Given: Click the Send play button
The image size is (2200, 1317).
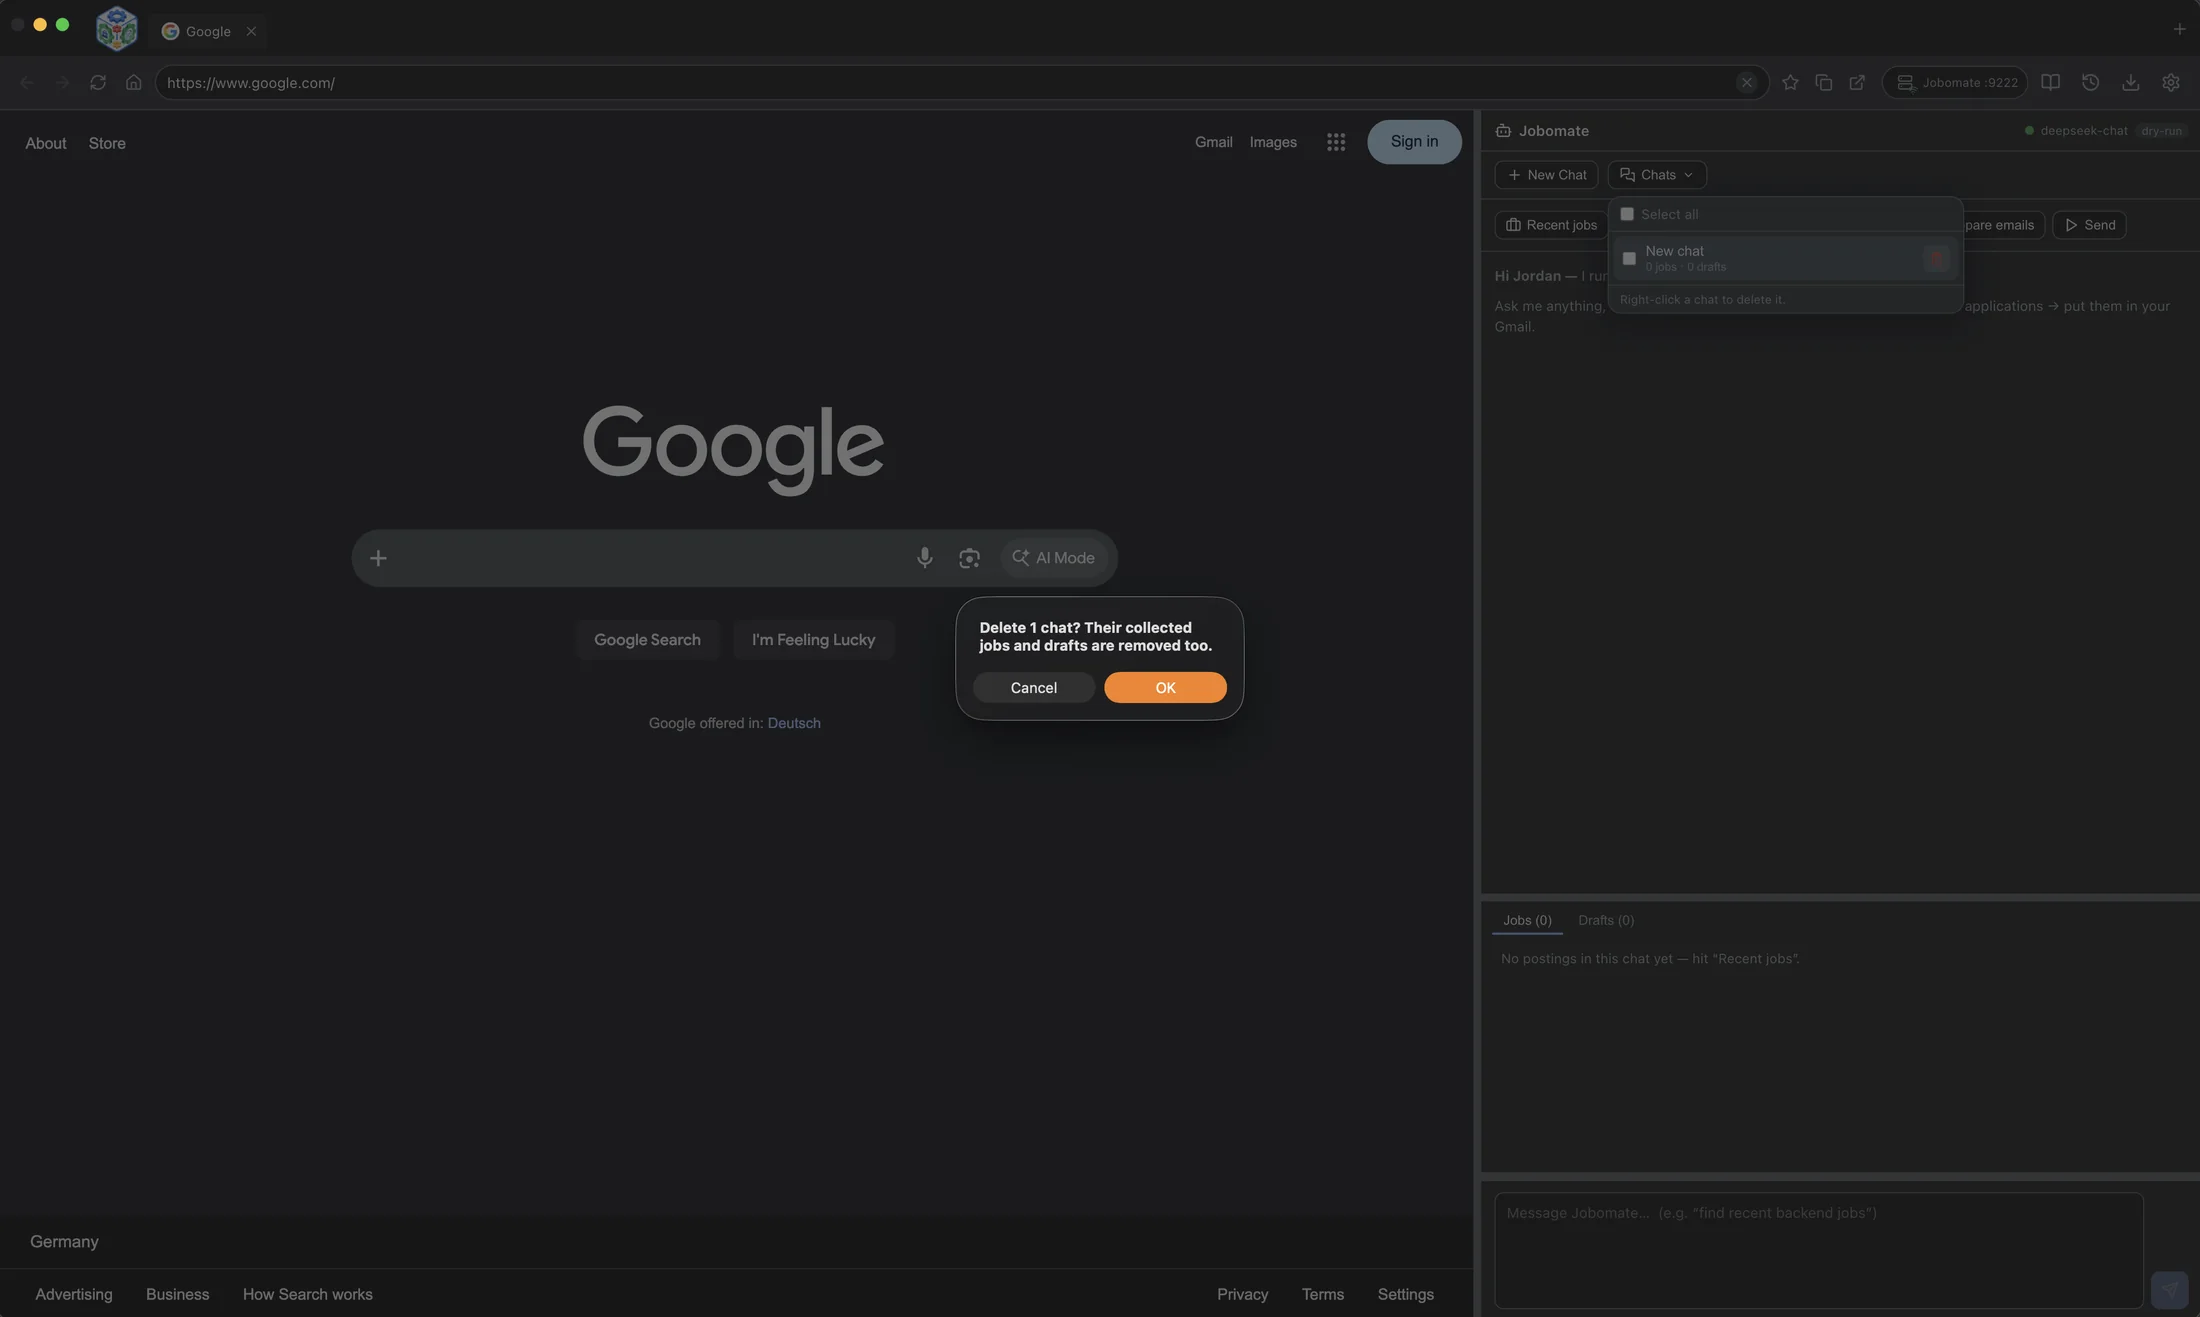Looking at the screenshot, I should tap(2090, 225).
